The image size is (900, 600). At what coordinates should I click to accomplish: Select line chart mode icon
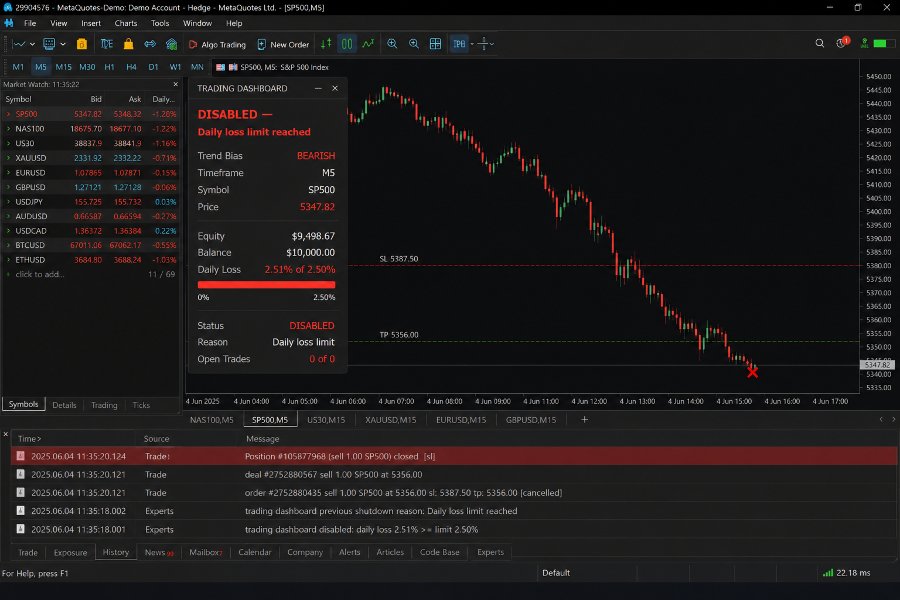point(368,44)
